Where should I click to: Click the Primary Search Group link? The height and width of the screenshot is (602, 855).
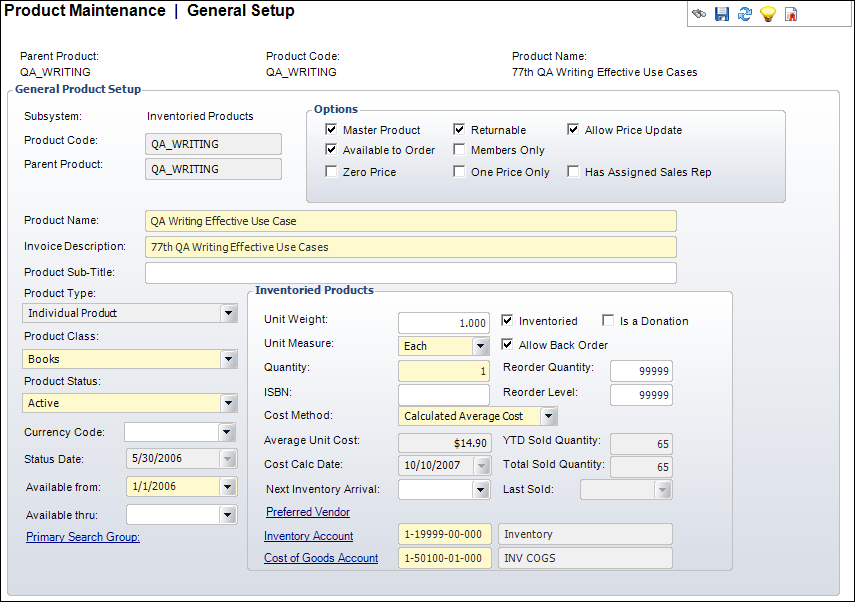pos(82,537)
